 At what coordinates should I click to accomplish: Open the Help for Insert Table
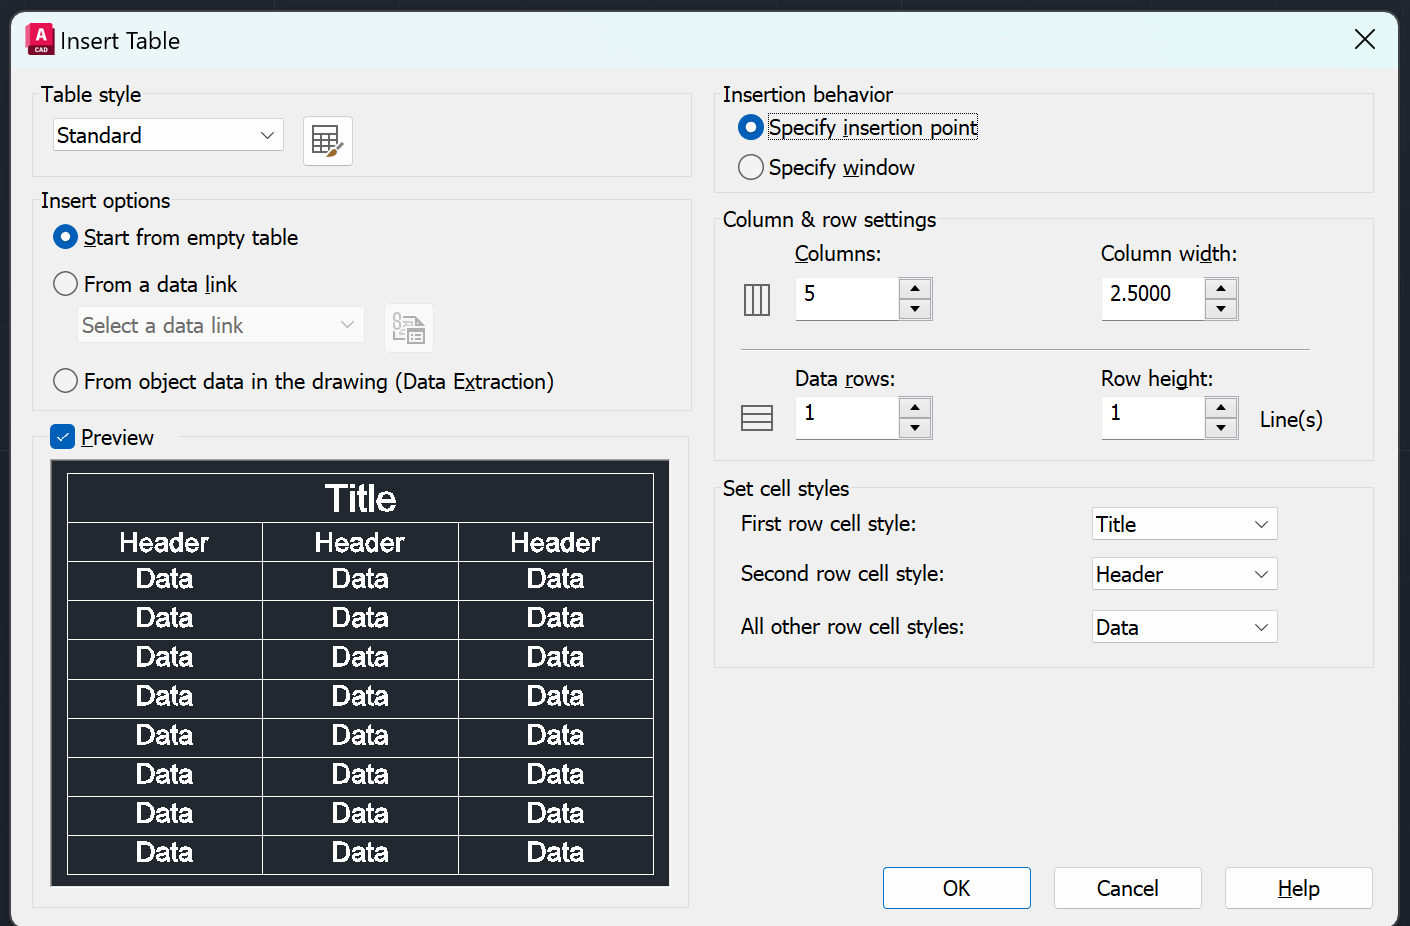click(x=1297, y=888)
